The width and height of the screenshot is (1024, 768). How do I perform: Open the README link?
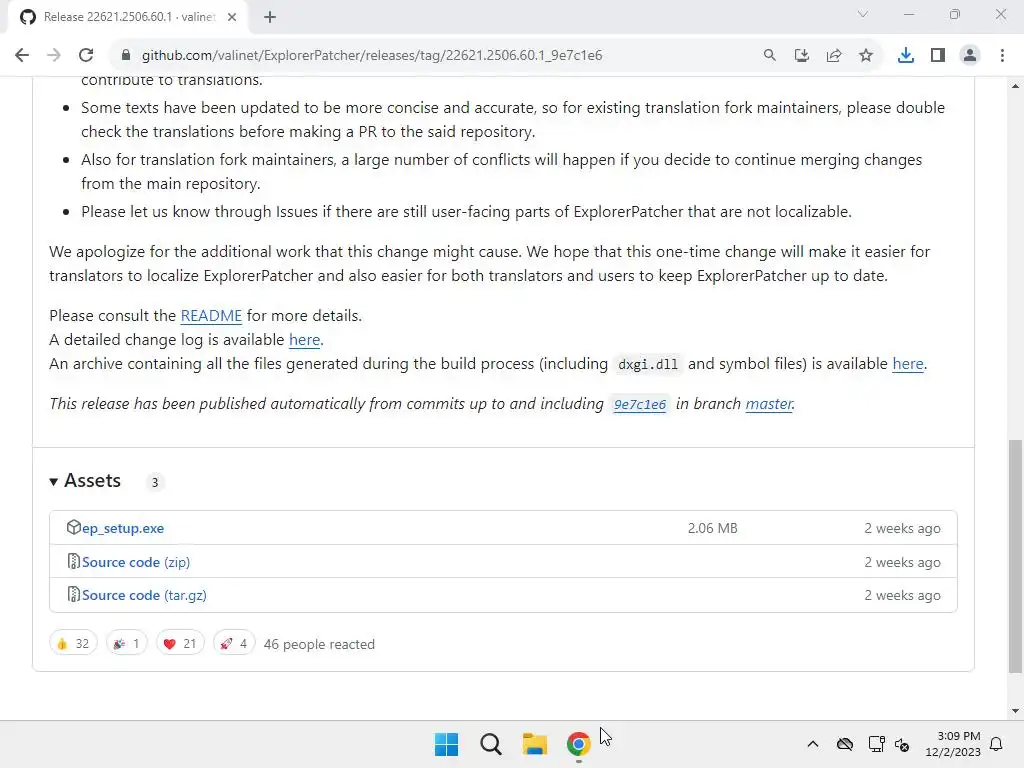211,316
